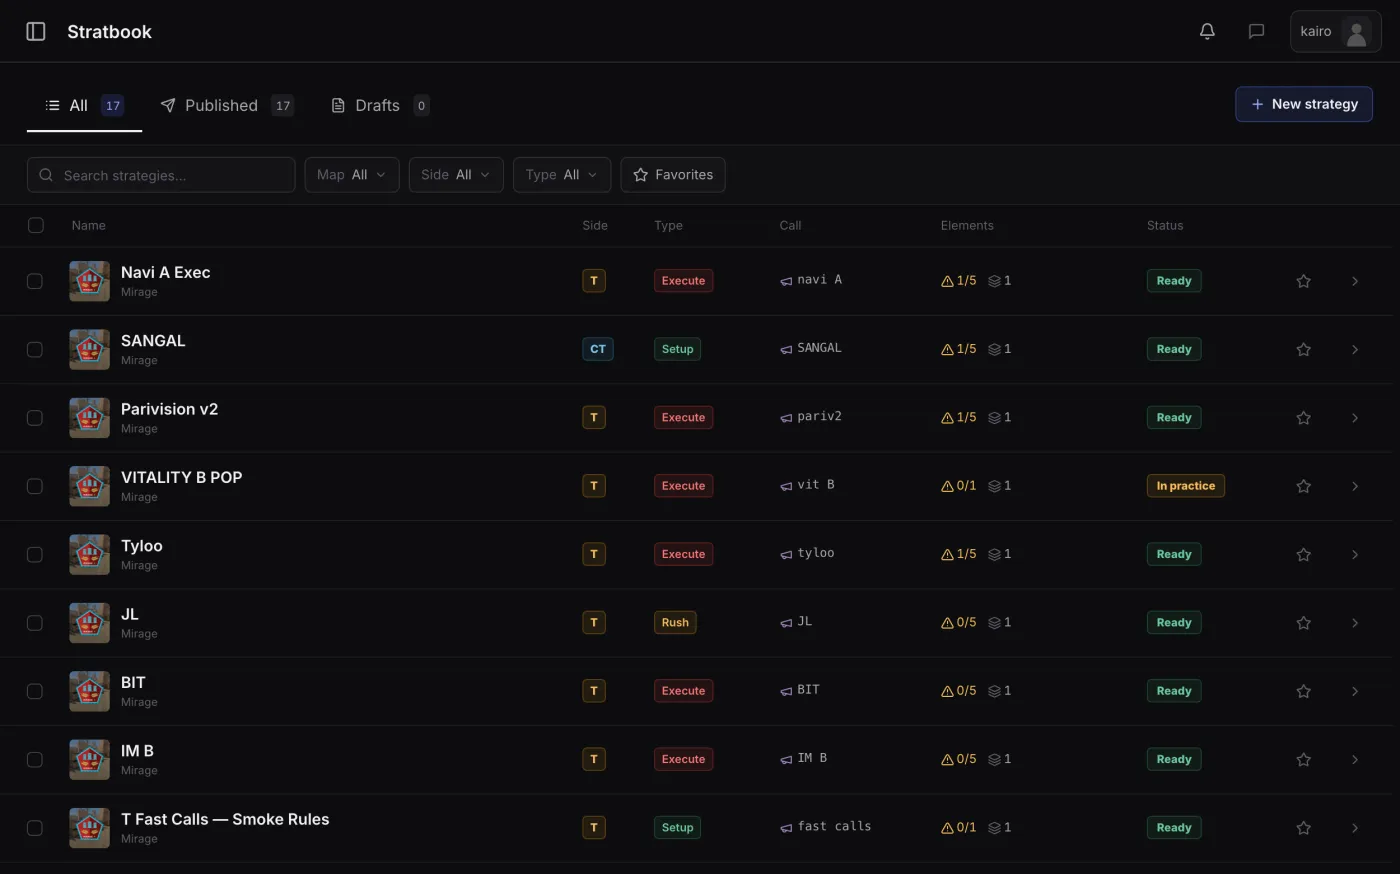1400x874 pixels.
Task: Toggle the sidebar panel icon
Action: (36, 31)
